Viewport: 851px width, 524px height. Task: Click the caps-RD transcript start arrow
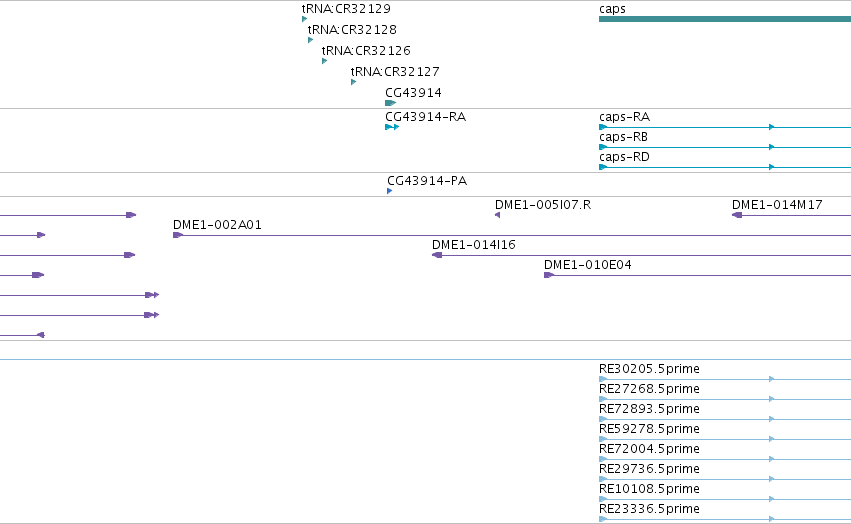pyautogui.click(x=603, y=167)
